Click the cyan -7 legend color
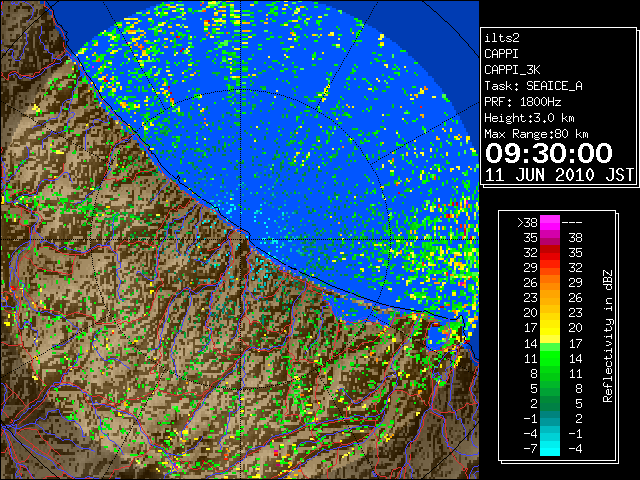Screen dimensions: 640x480 [x=550, y=449]
